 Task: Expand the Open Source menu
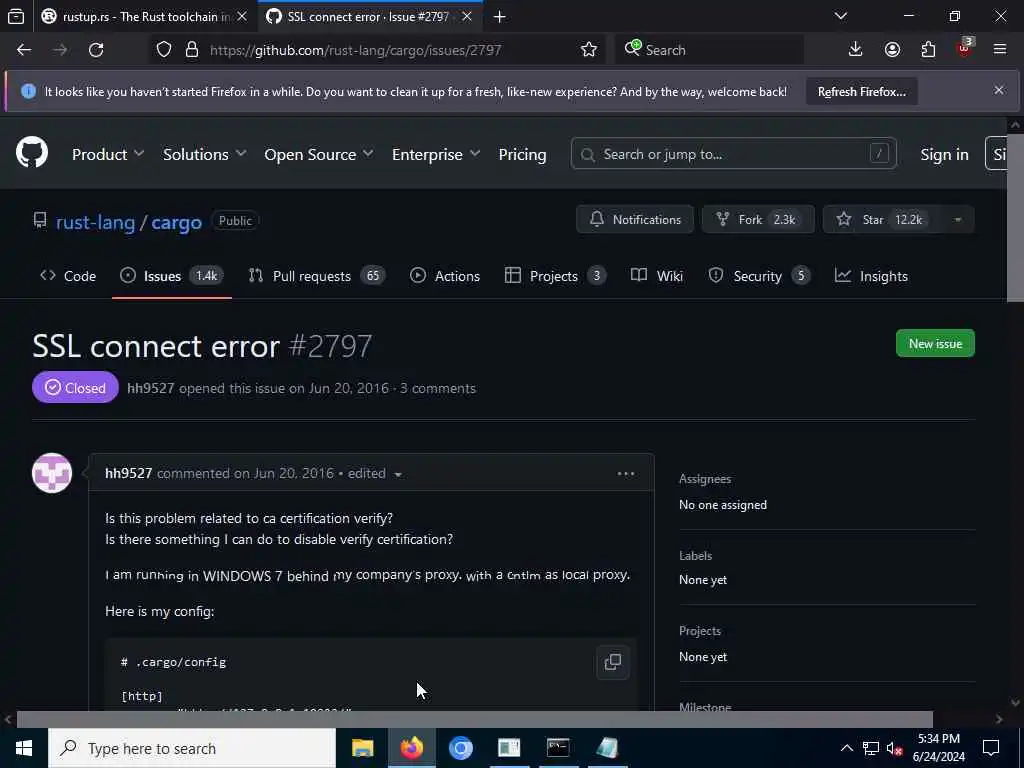(x=319, y=154)
